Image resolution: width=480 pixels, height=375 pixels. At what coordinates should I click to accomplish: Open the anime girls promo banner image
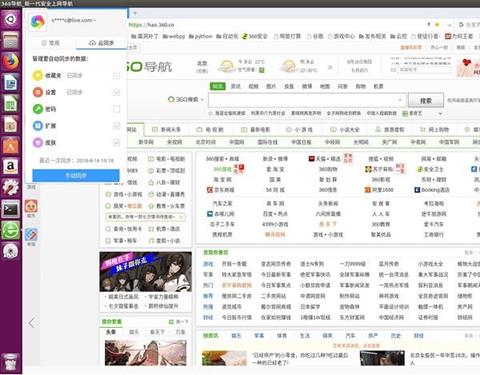tap(146, 272)
